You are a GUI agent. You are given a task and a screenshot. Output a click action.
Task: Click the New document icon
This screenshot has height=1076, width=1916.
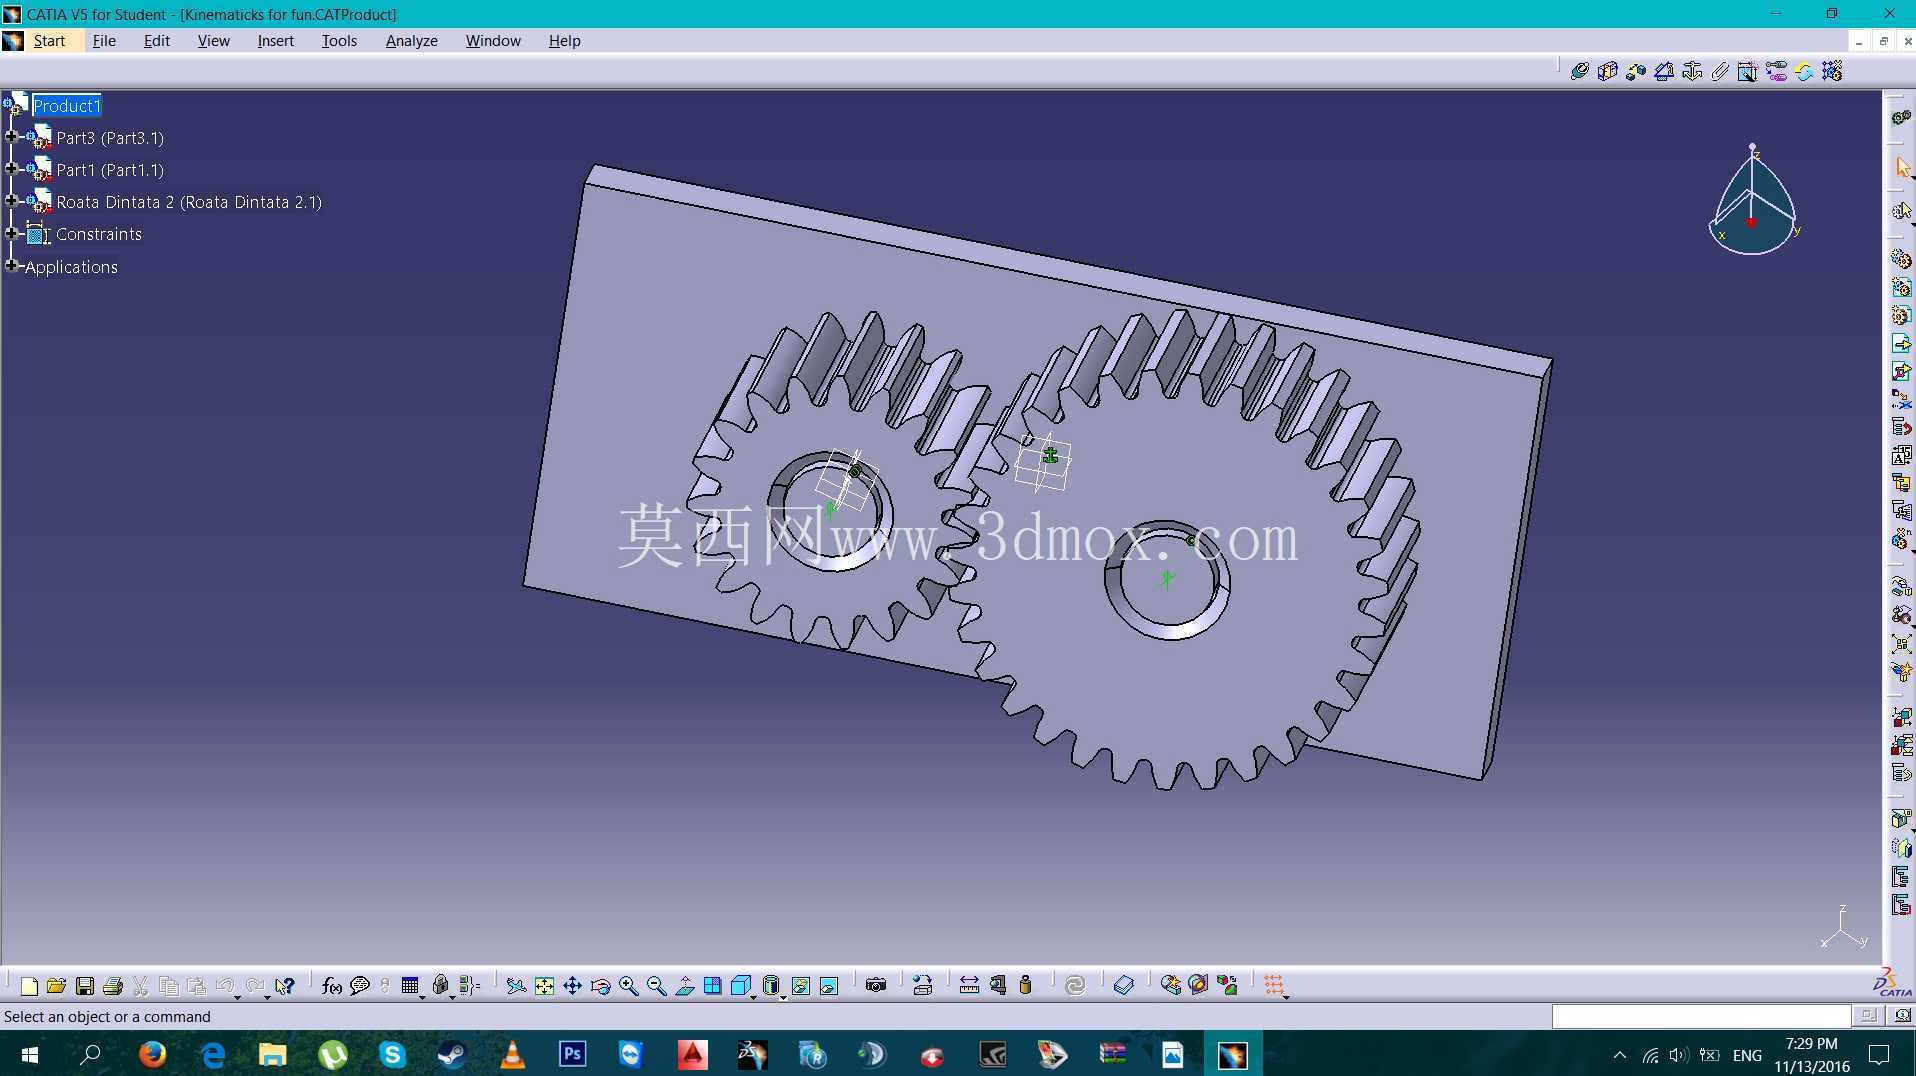click(x=29, y=986)
